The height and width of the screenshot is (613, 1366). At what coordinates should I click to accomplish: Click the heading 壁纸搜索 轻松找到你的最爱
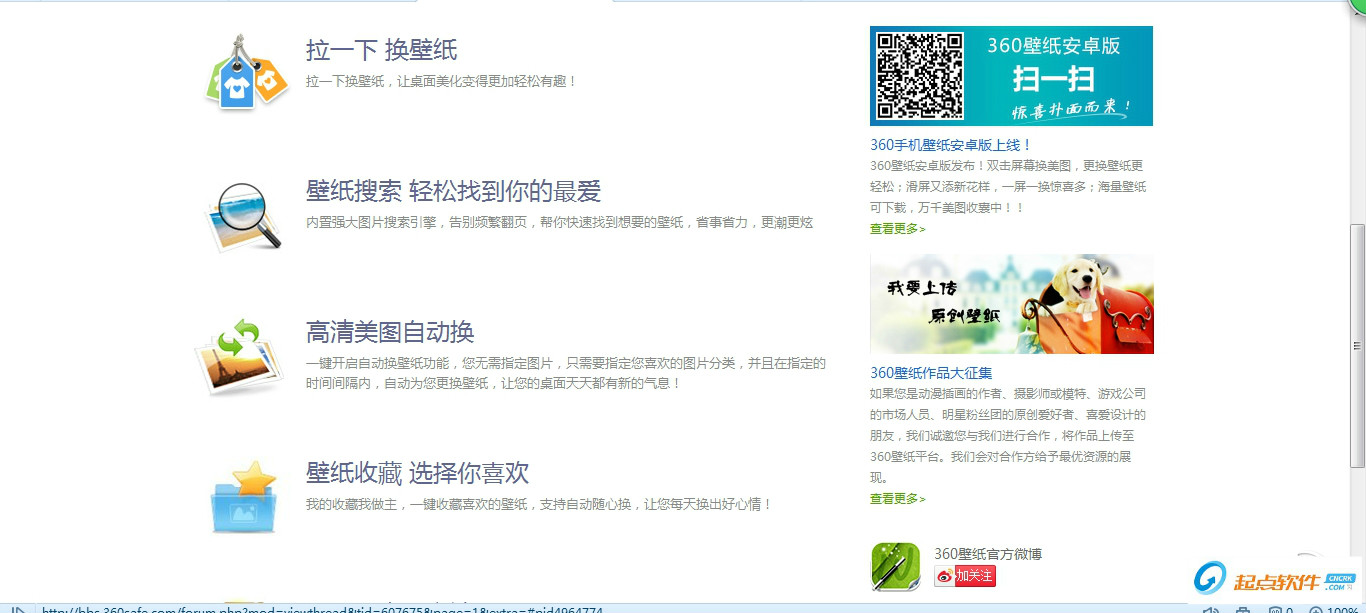[x=453, y=191]
